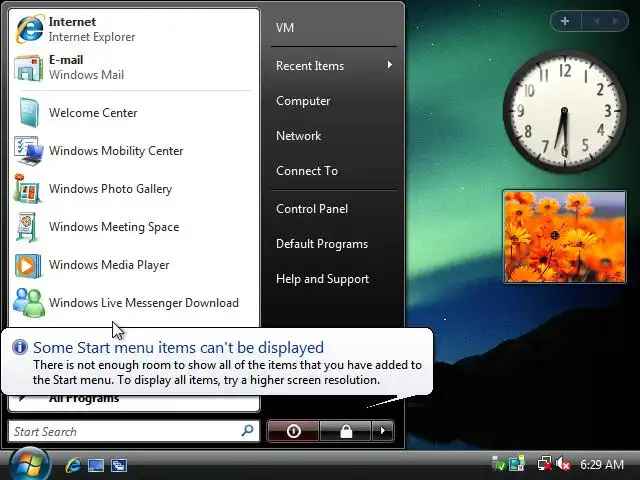Click Windows Mobility Center text label
This screenshot has height=480, width=640.
pyautogui.click(x=116, y=151)
